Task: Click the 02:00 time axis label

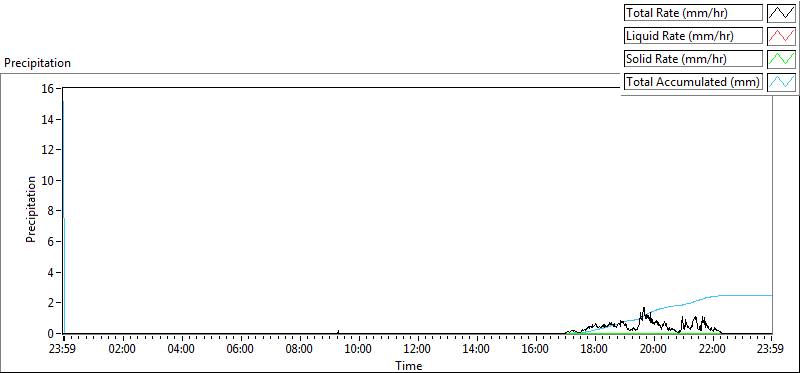Action: pos(122,350)
